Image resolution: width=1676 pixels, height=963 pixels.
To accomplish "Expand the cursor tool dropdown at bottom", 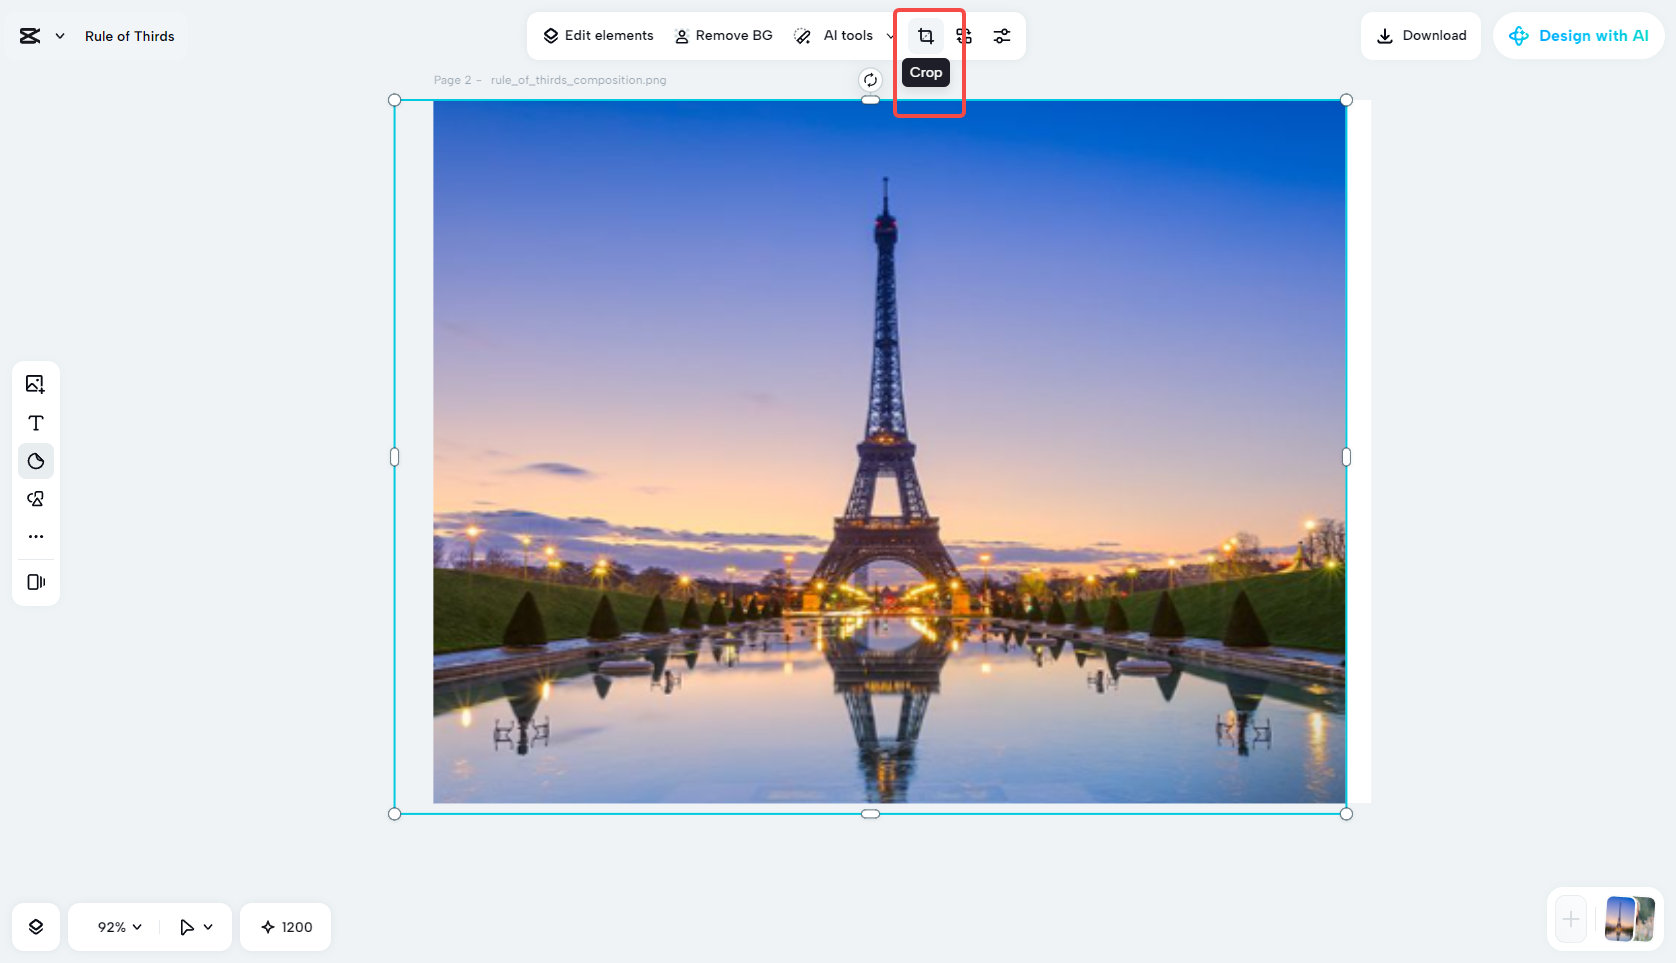I will [196, 927].
